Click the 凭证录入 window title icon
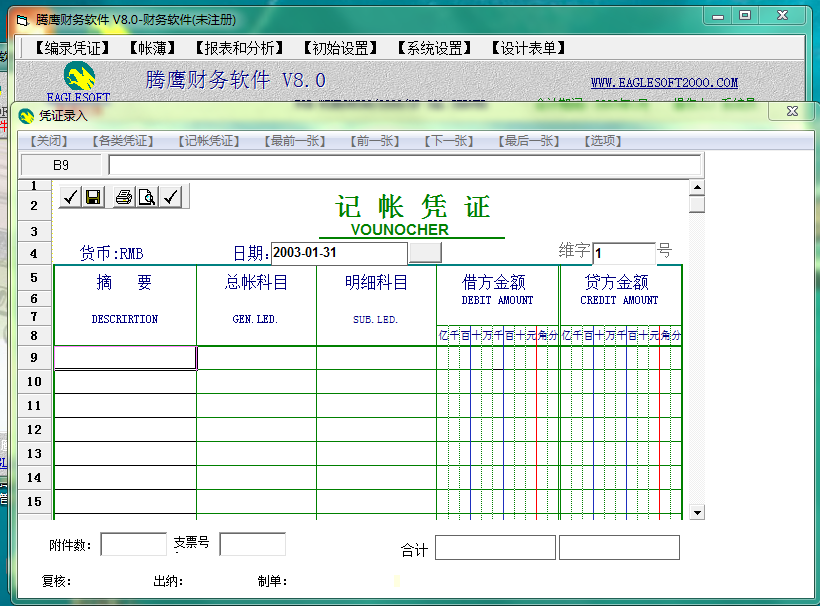Image resolution: width=820 pixels, height=606 pixels. click(26, 116)
